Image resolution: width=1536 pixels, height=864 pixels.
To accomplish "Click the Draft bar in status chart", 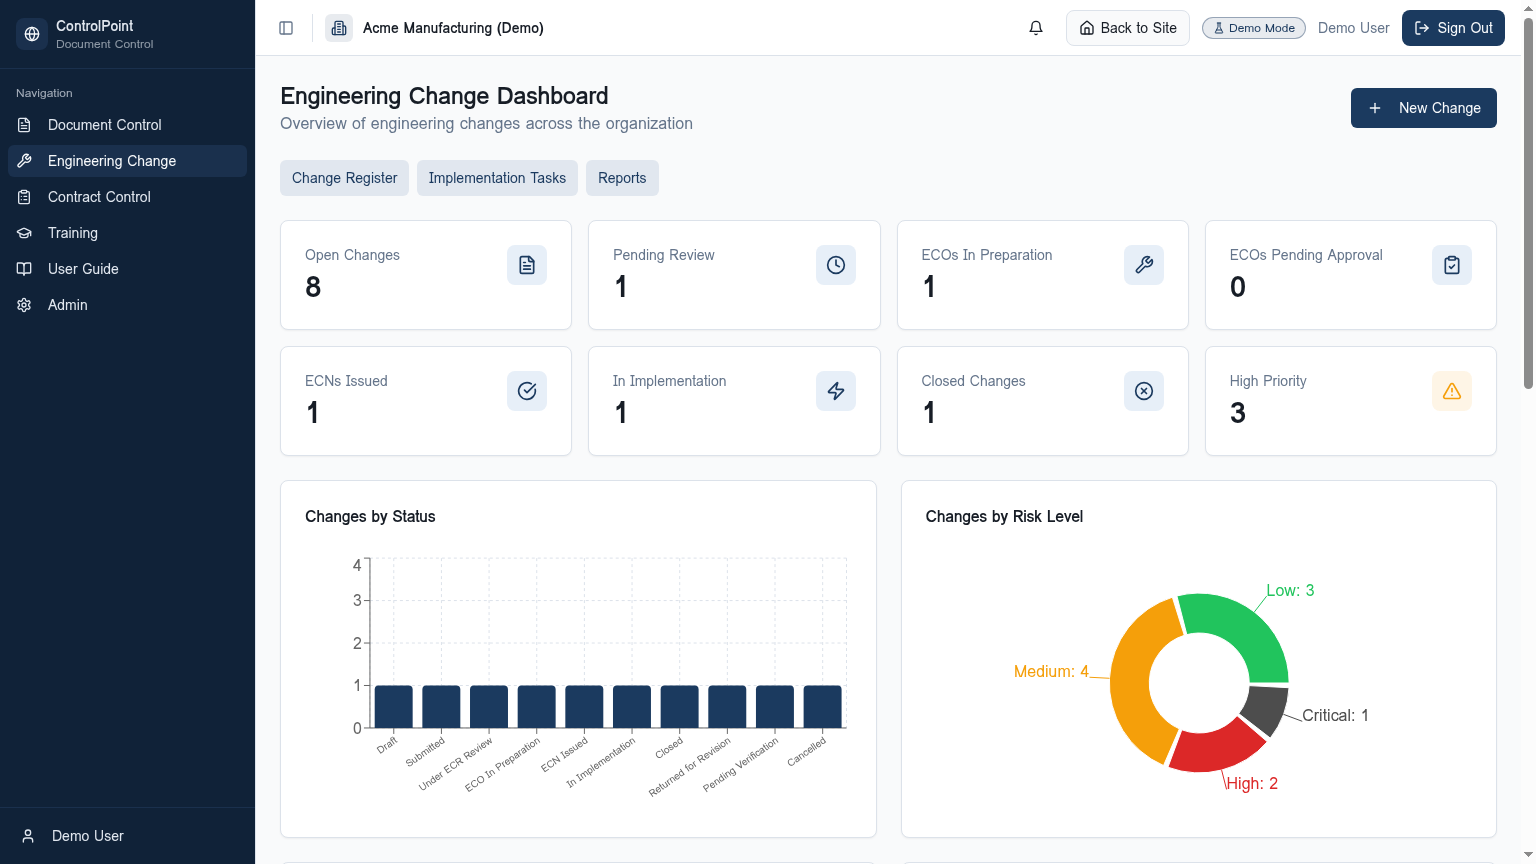I will tap(393, 707).
